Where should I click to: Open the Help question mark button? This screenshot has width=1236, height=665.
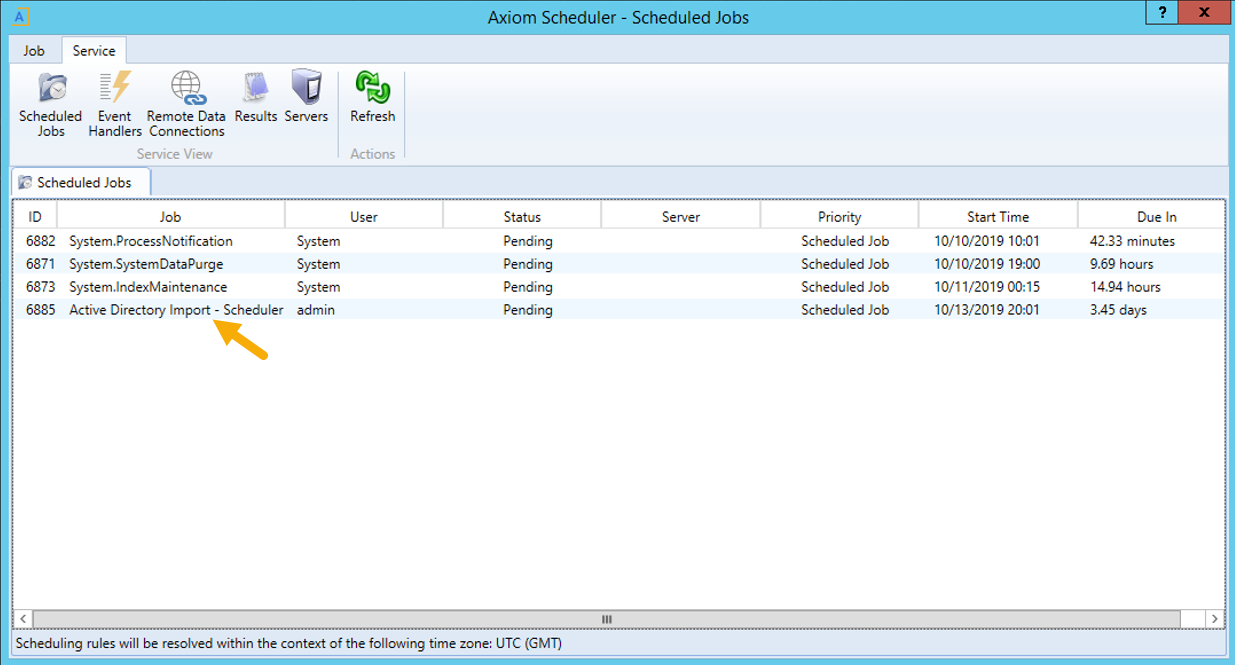tap(1161, 13)
